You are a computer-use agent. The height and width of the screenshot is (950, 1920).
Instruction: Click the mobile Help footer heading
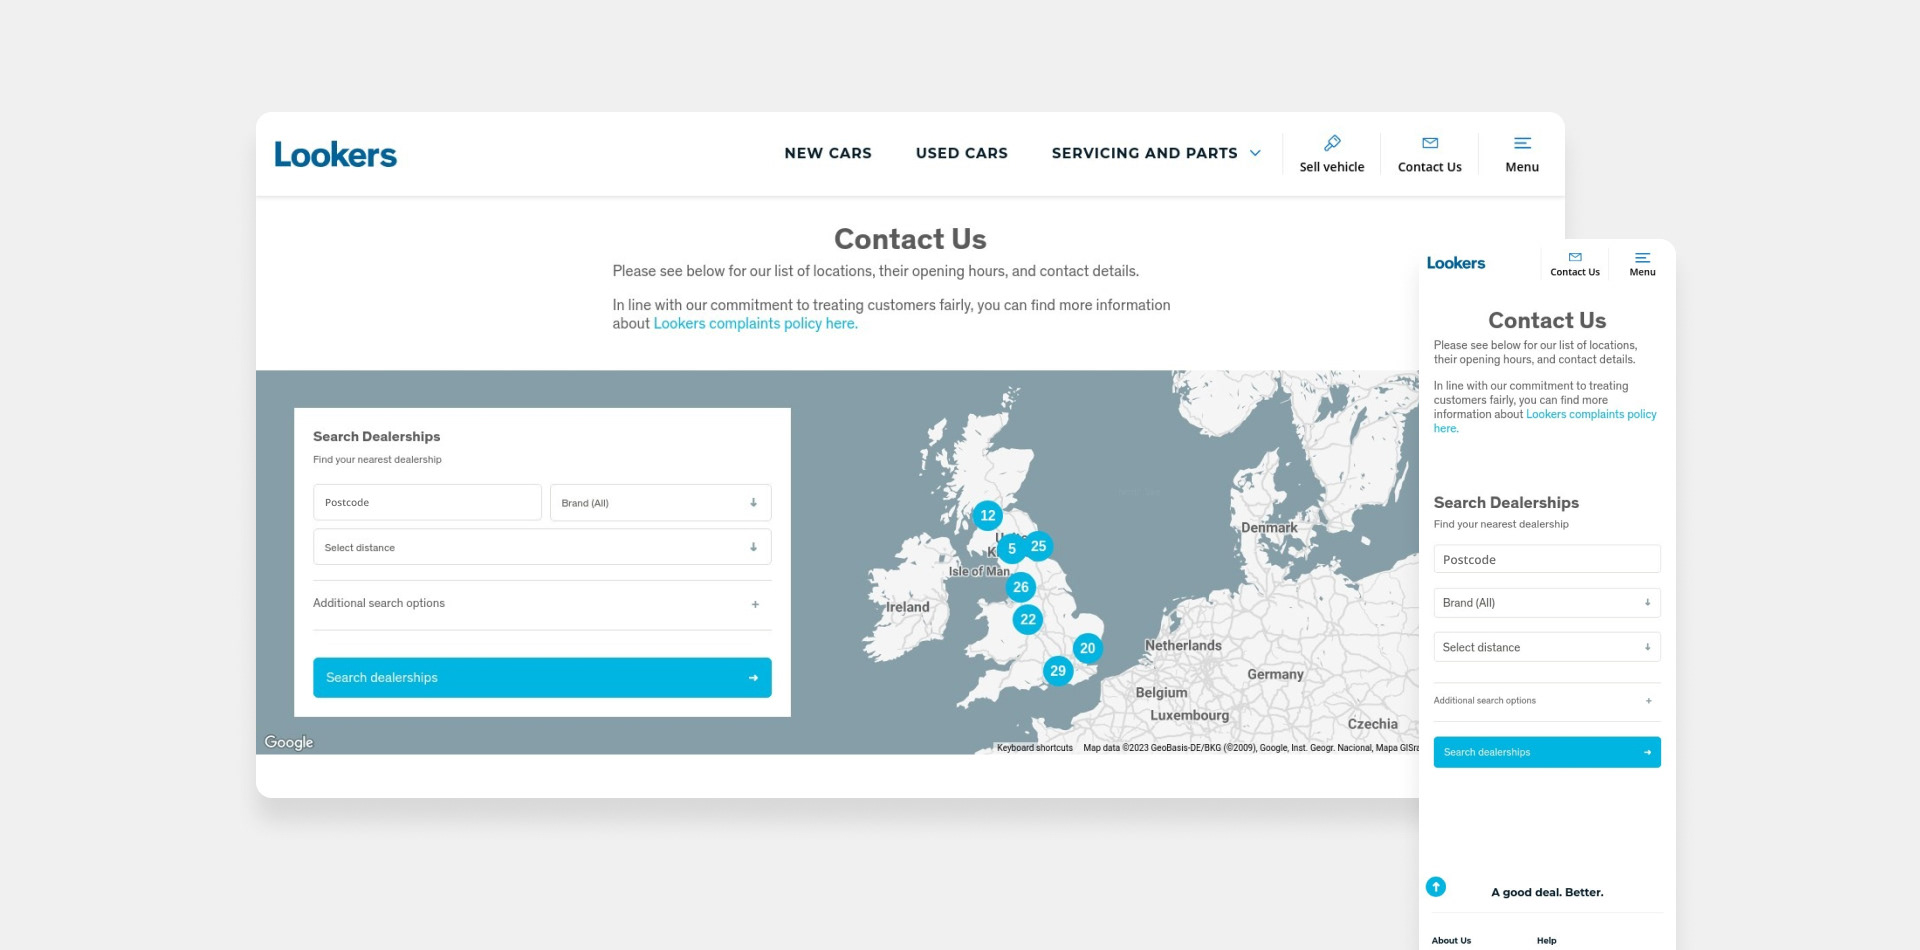1546,940
